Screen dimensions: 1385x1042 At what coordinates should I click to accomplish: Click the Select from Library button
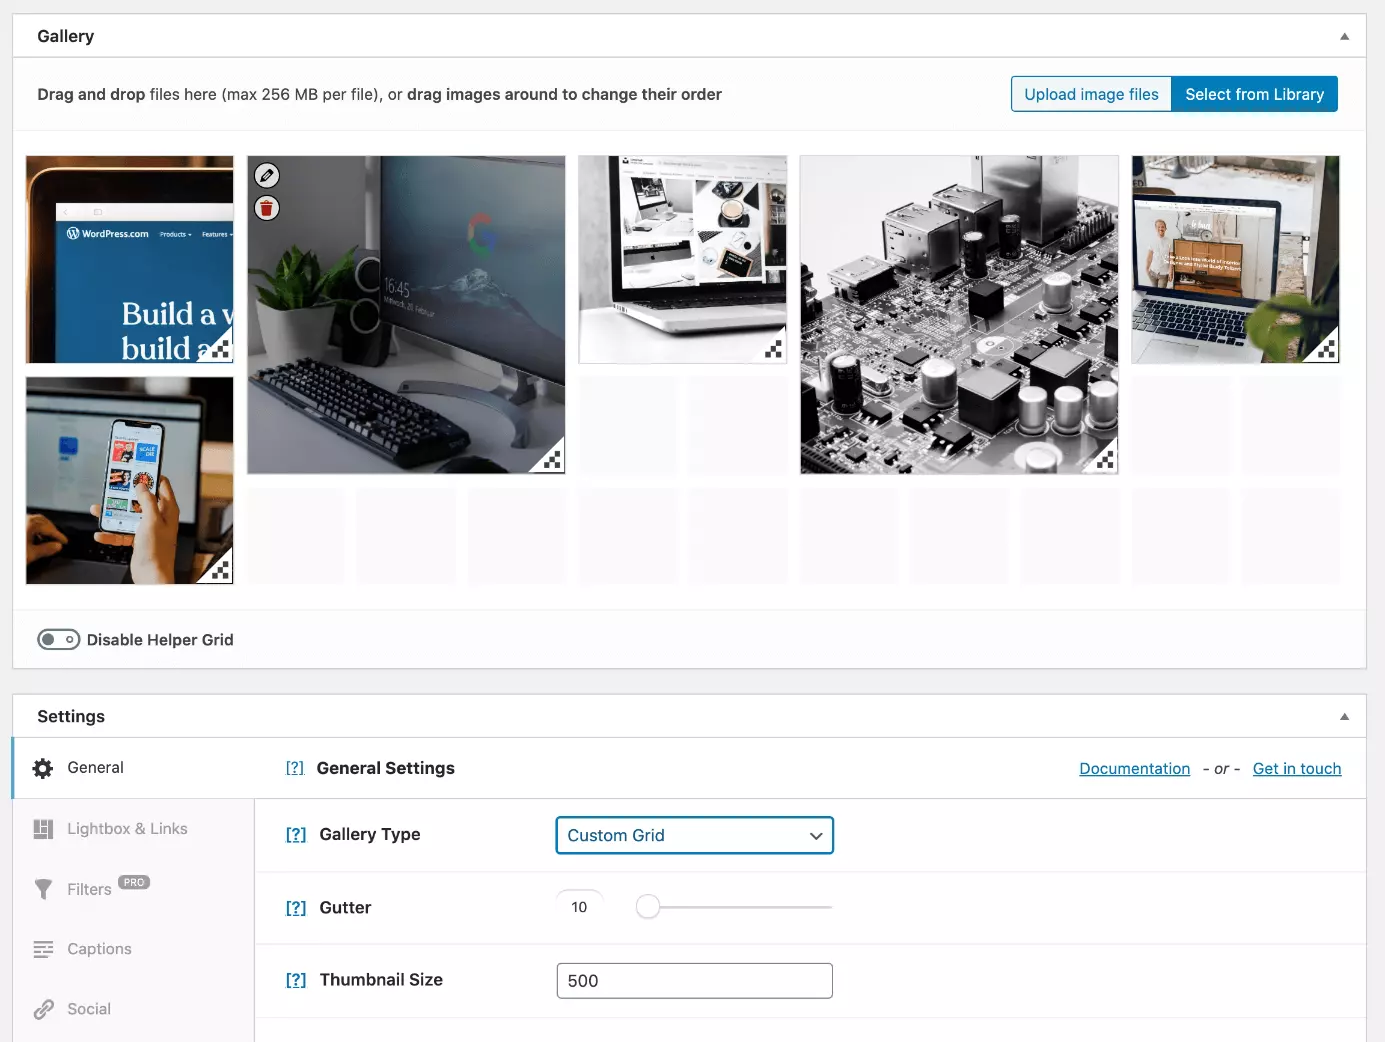1254,95
